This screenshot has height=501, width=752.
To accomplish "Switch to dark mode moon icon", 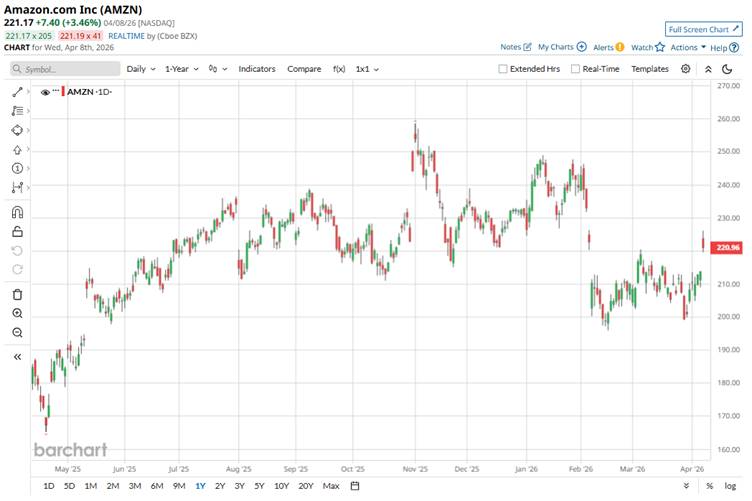I will 728,69.
